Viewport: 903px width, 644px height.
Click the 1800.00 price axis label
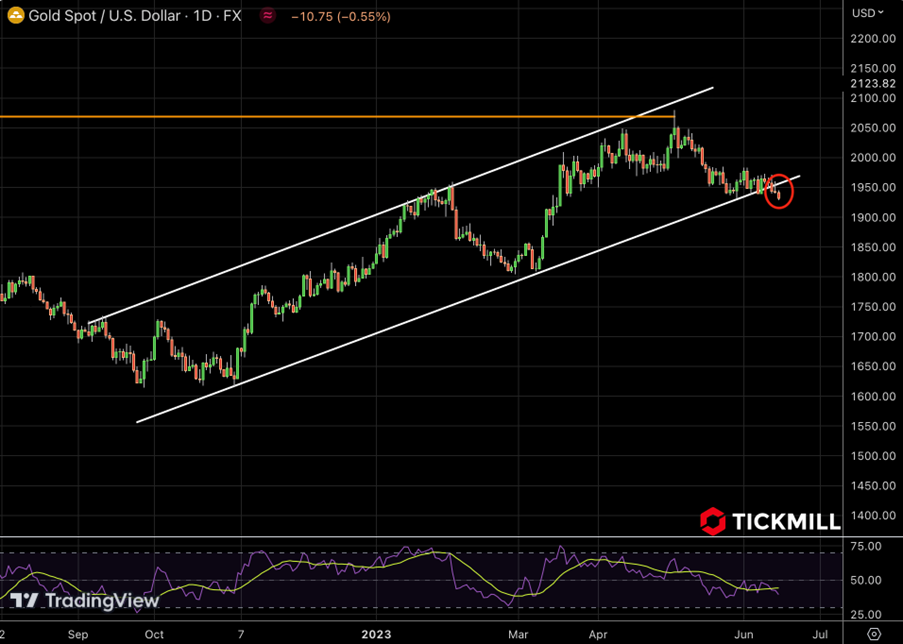click(x=873, y=277)
